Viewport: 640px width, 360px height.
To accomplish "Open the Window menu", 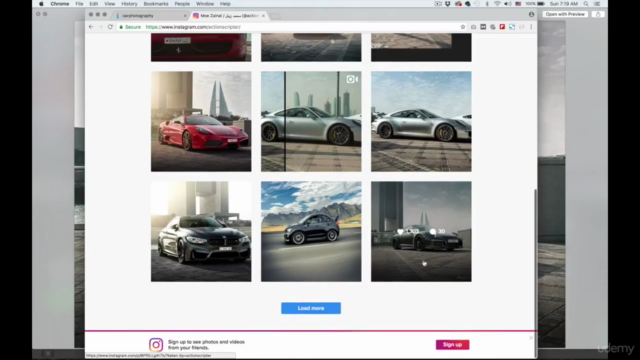I will (205, 4).
